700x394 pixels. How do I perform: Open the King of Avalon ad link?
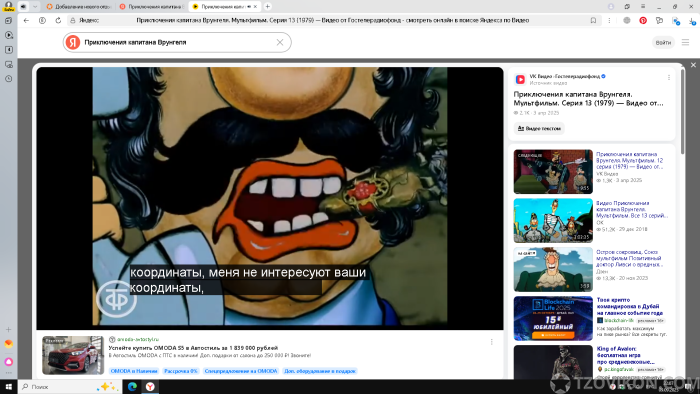pos(625,355)
